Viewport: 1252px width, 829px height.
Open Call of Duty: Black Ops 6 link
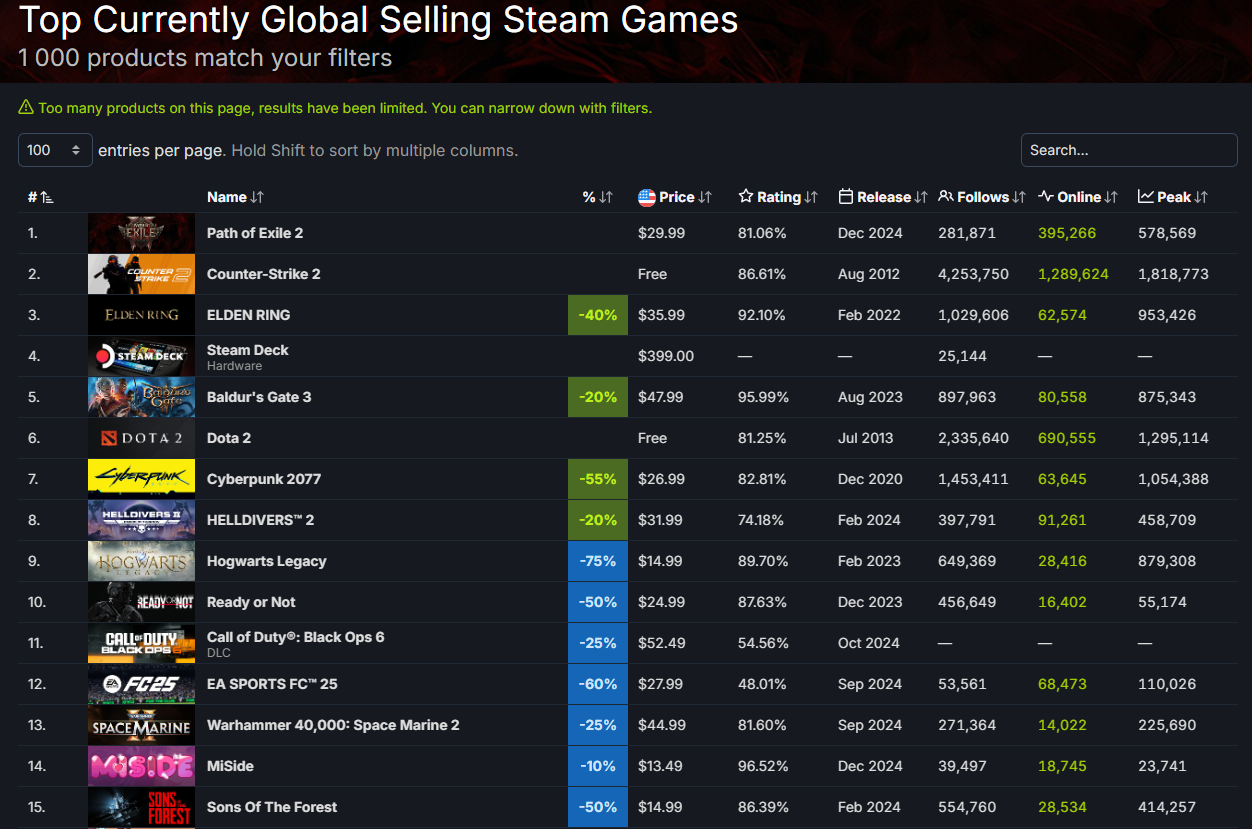[296, 637]
